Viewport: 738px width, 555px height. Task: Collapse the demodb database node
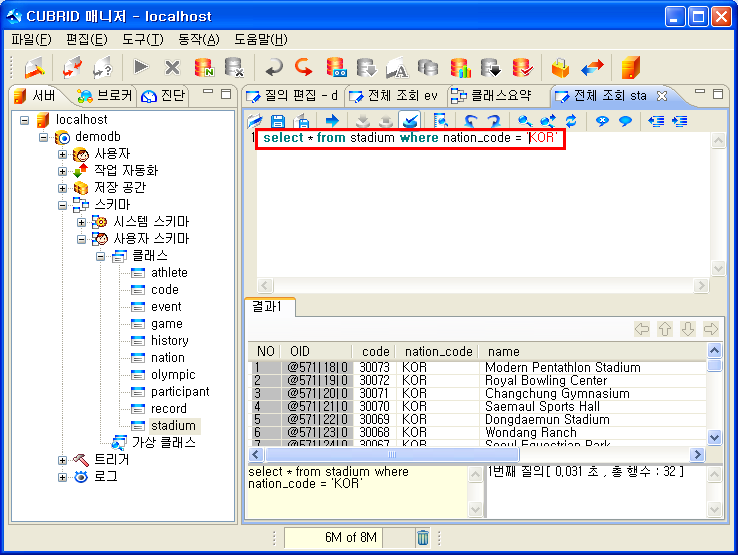coord(44,137)
